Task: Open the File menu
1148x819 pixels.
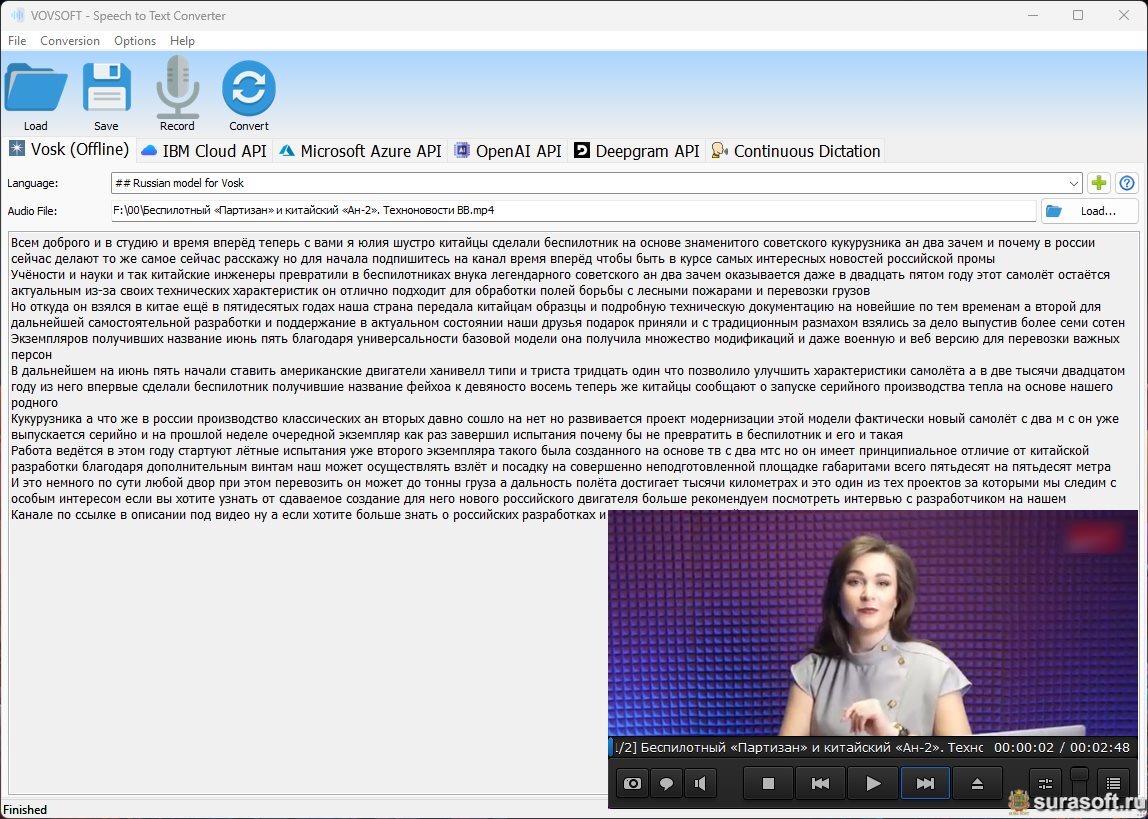Action: [x=17, y=41]
